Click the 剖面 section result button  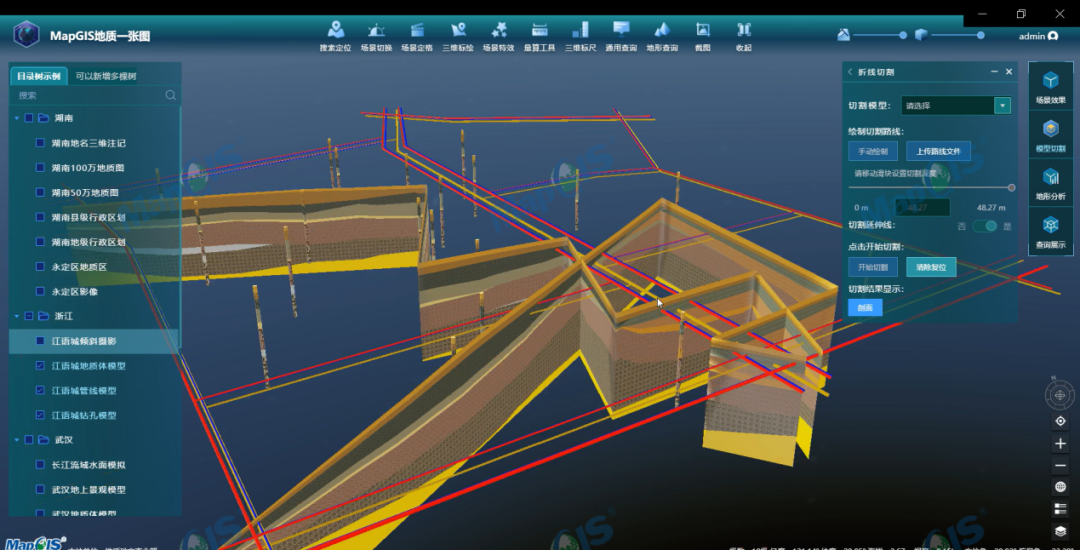tap(865, 308)
